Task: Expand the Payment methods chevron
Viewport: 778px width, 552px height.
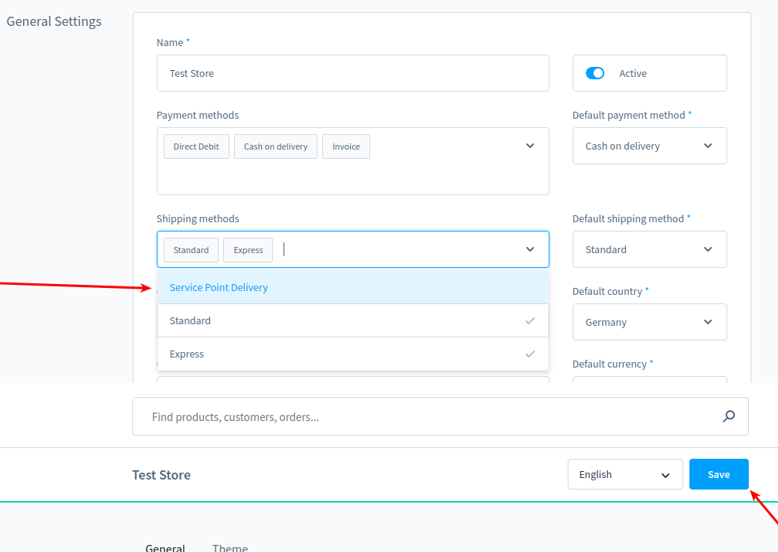Action: point(530,146)
